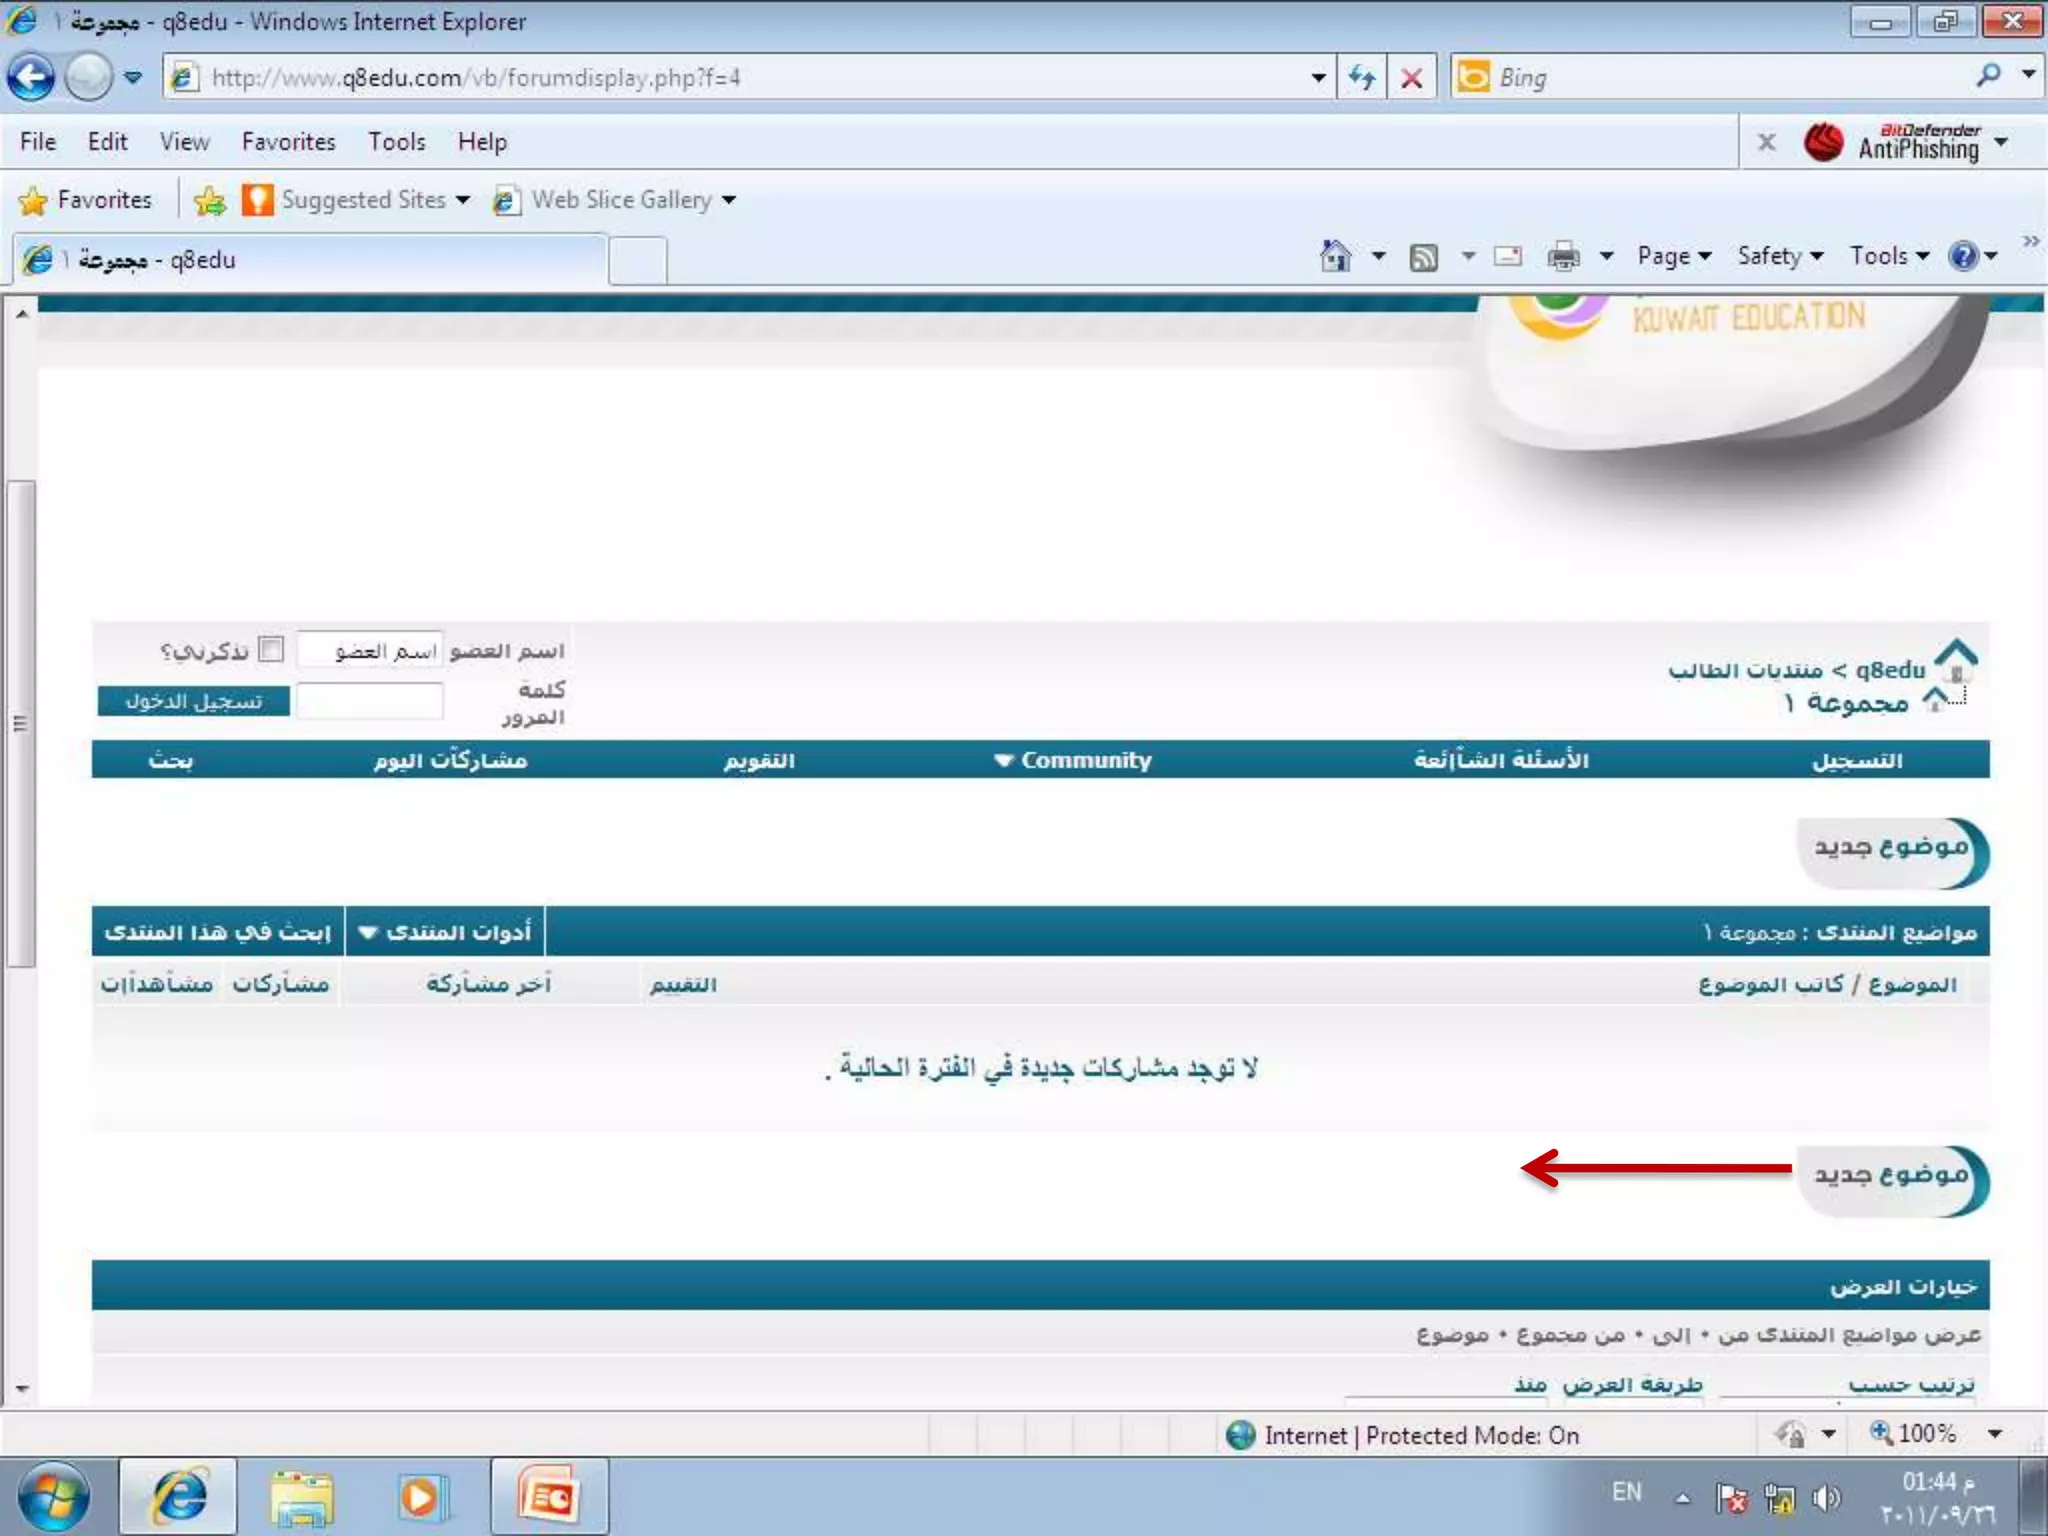This screenshot has width=2048, height=1536.
Task: Click the Home icon in command bar
Action: click(x=1335, y=257)
